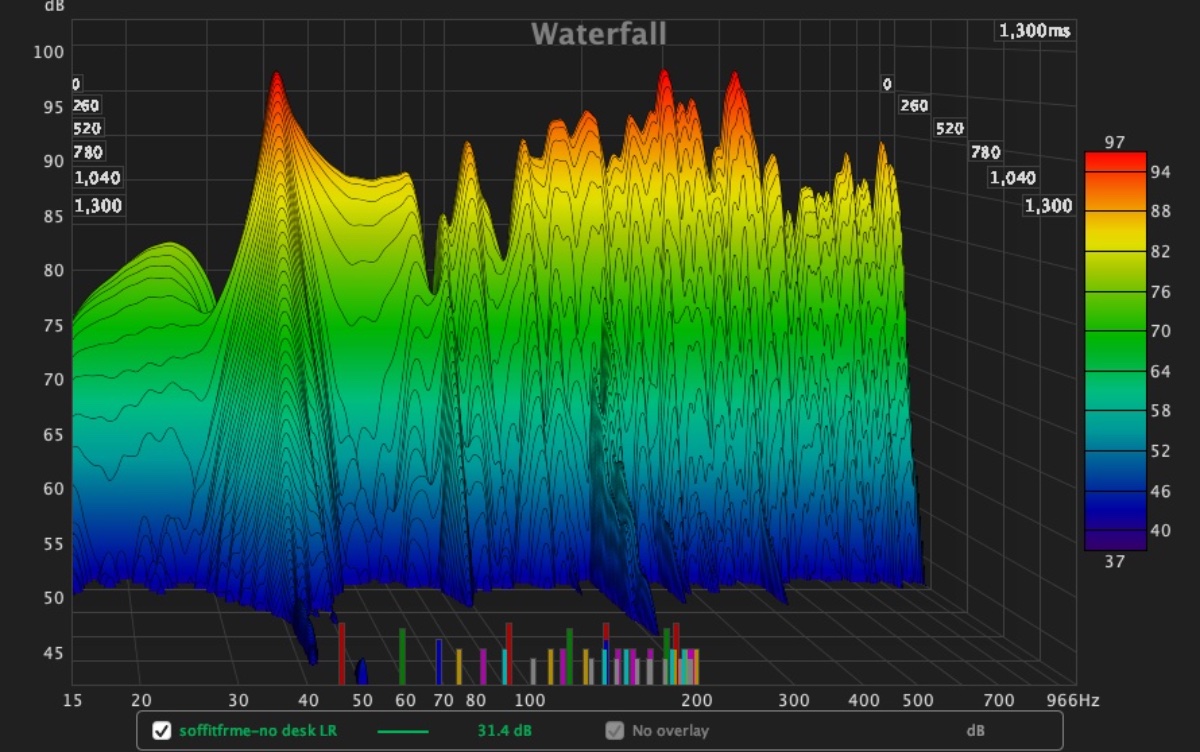Click the dark blue band on color scale
This screenshot has height=752, width=1200.
pos(1114,510)
